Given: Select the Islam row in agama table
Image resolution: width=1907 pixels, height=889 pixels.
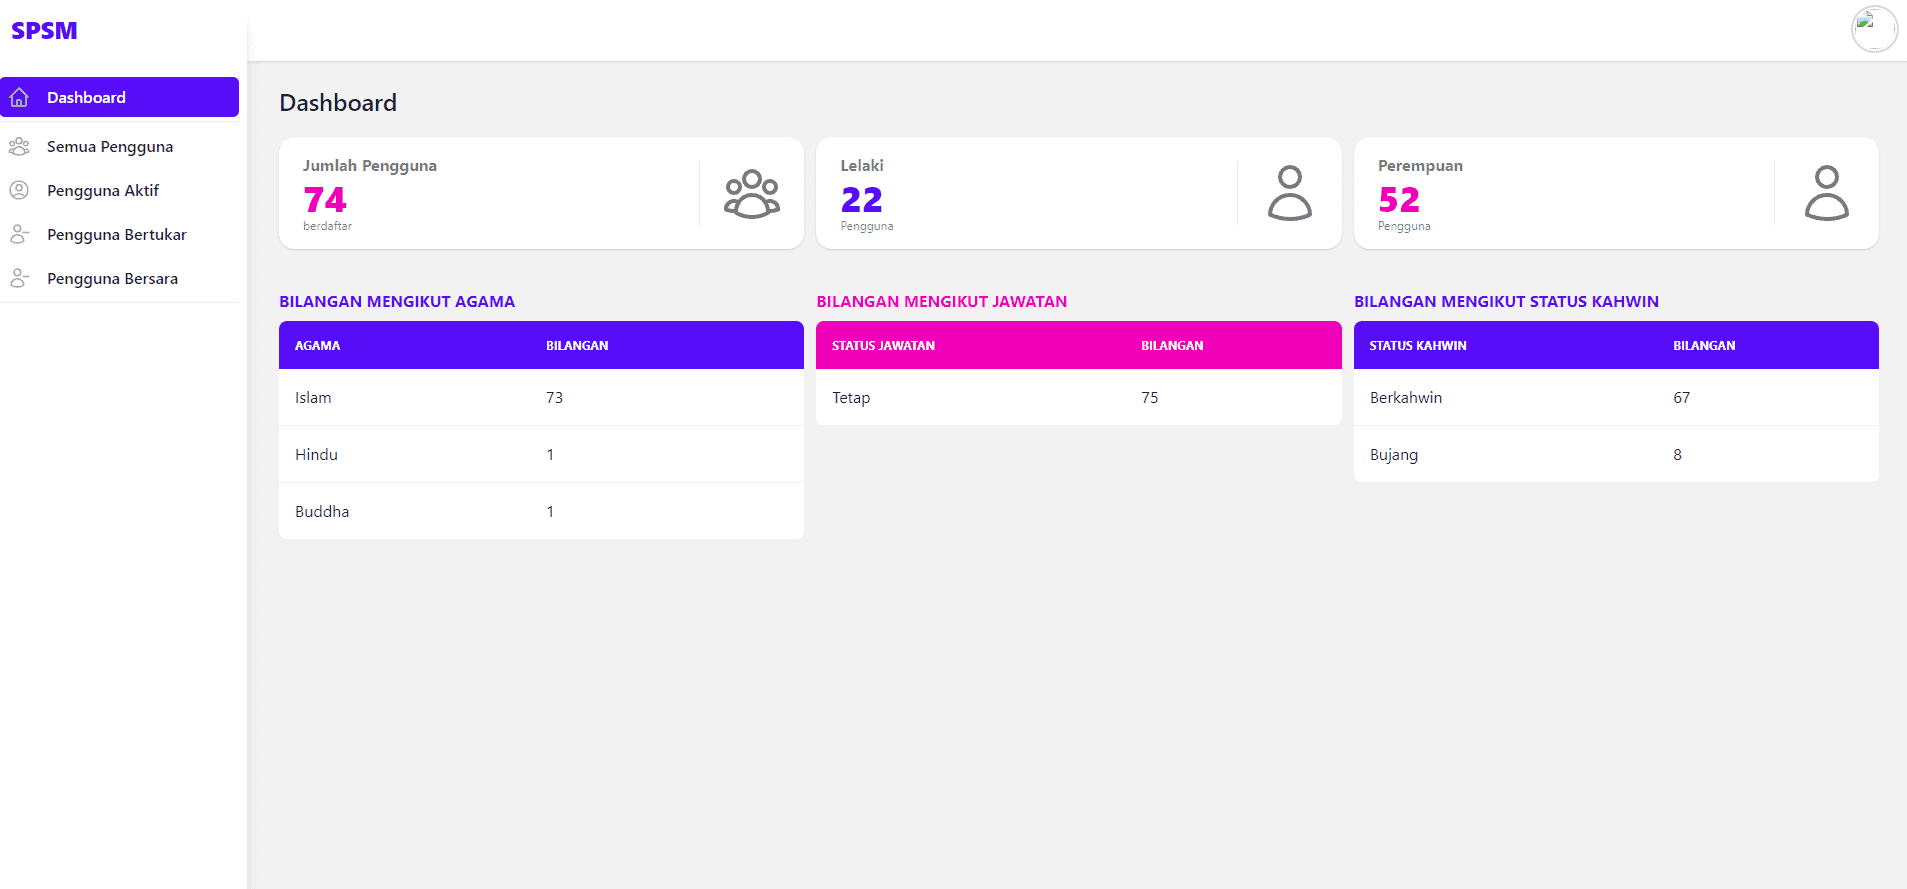Looking at the screenshot, I should [541, 397].
